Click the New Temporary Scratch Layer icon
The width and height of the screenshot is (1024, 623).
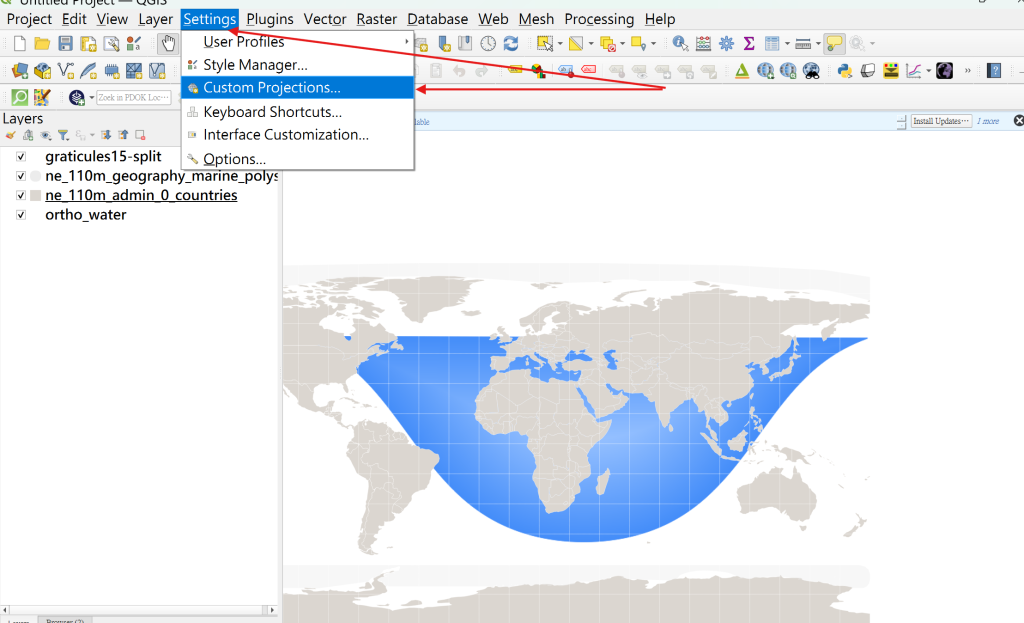click(x=112, y=71)
